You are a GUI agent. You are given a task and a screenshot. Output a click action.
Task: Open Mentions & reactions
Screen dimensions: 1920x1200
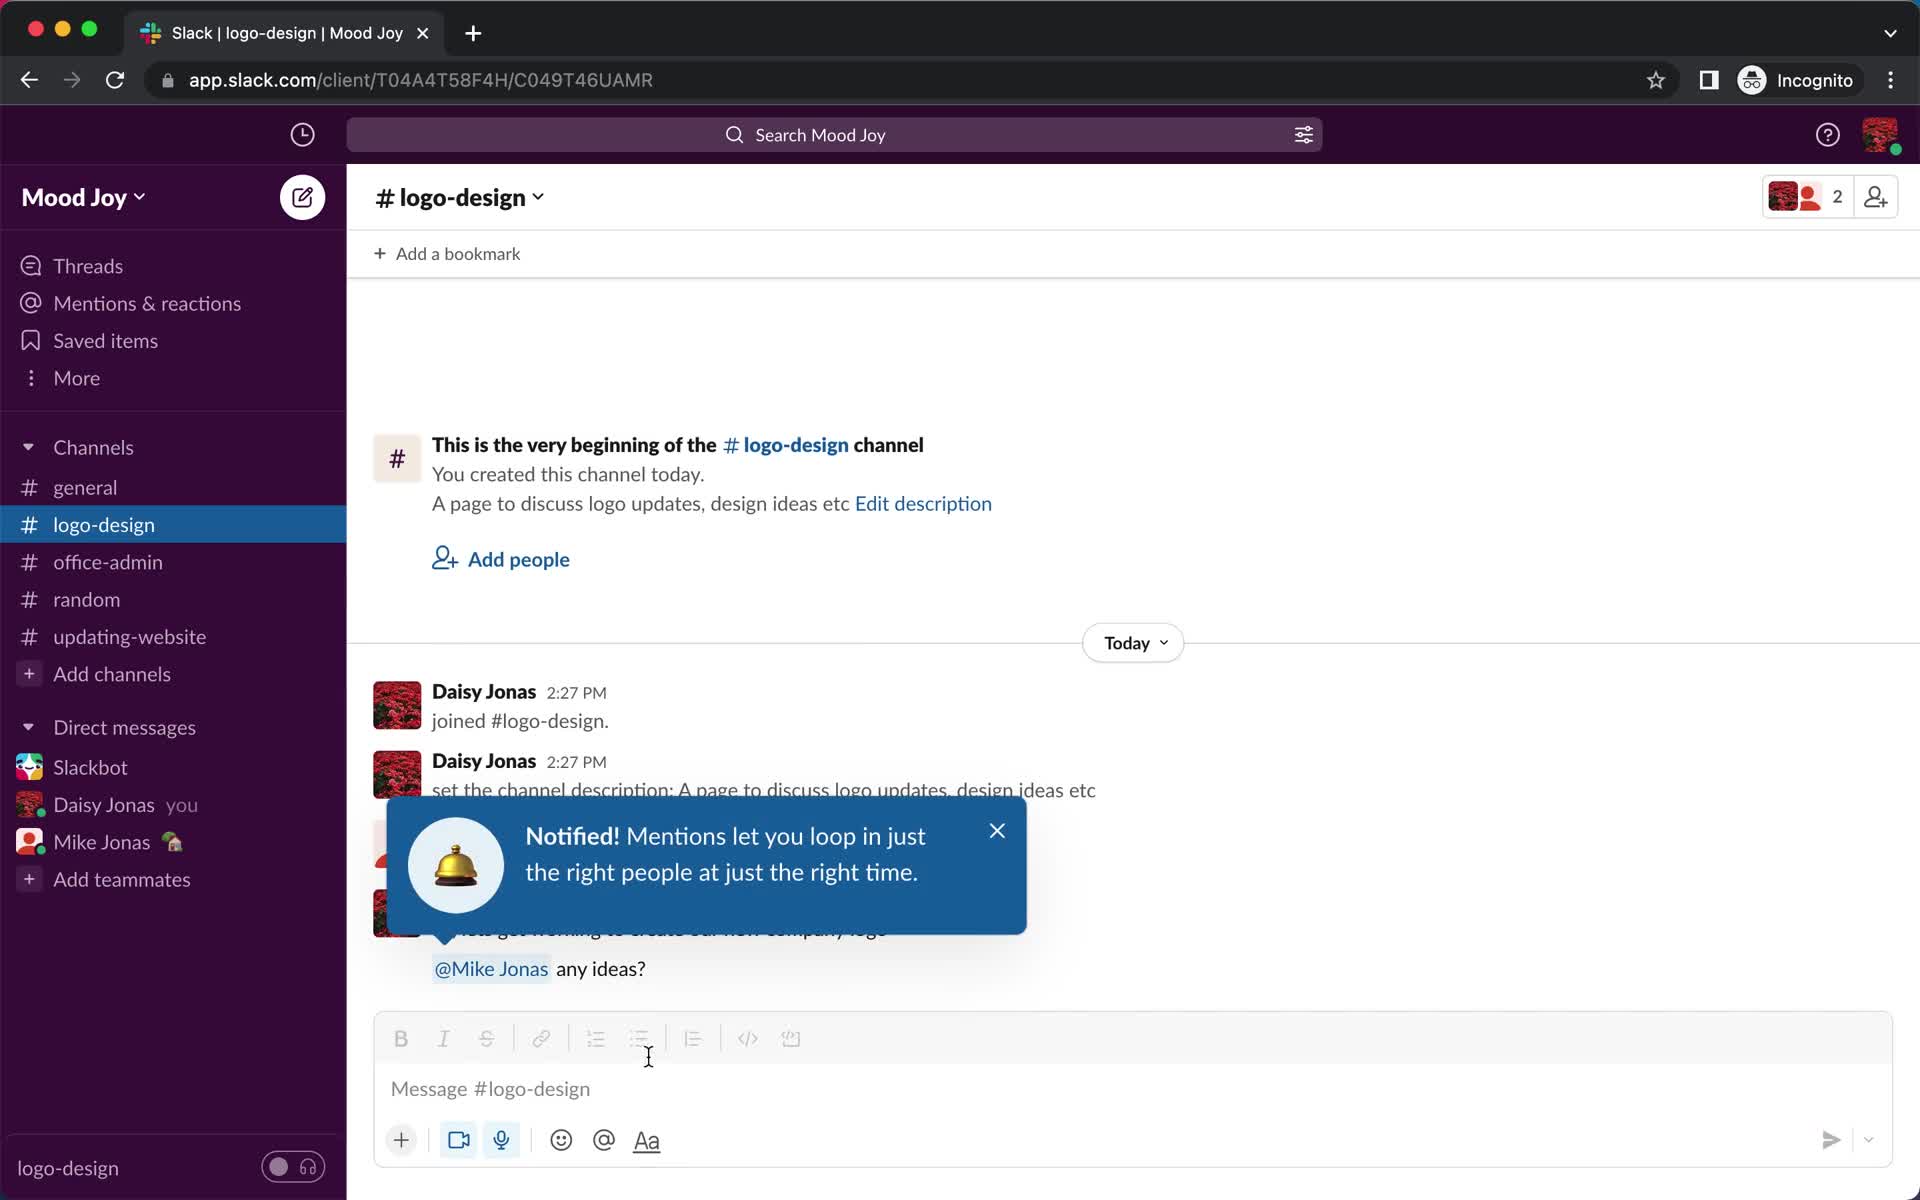[x=173, y=303]
